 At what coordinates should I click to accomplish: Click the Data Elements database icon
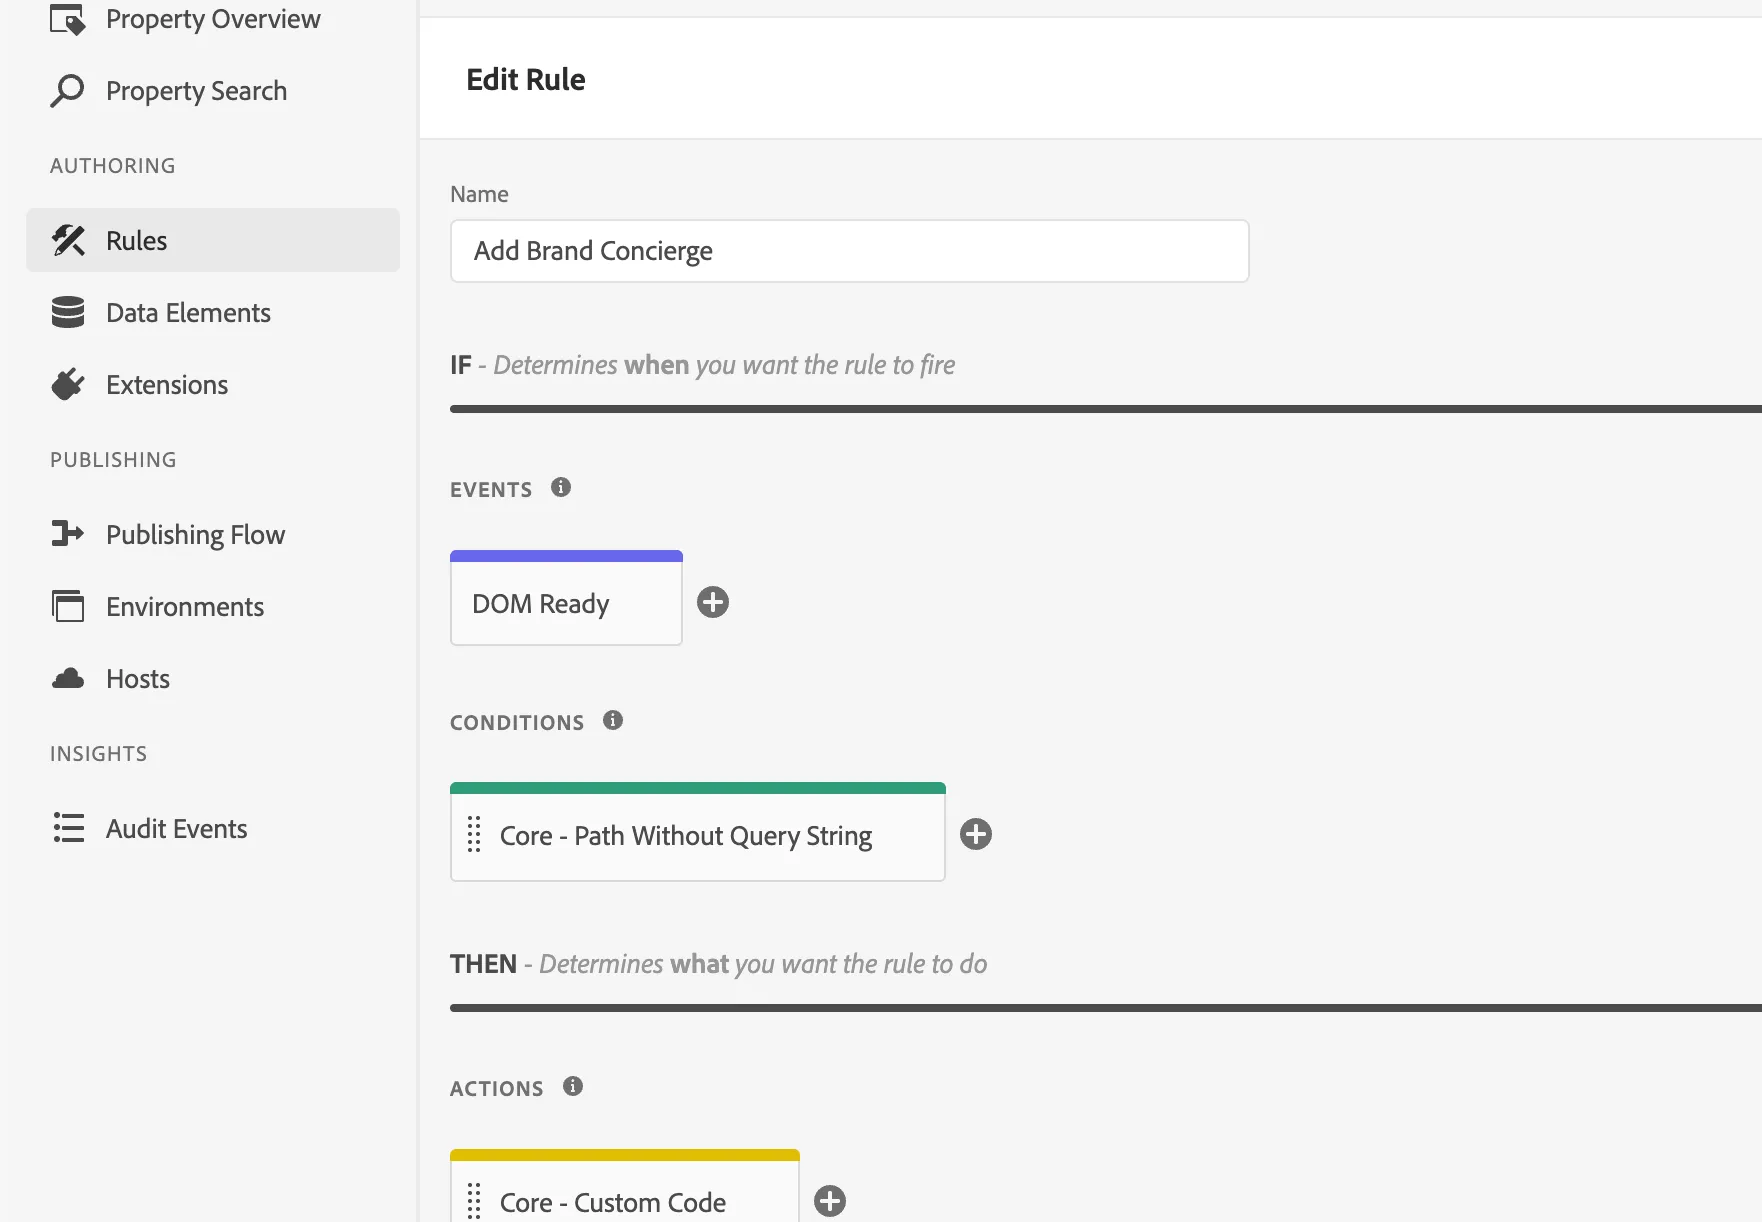pyautogui.click(x=68, y=312)
